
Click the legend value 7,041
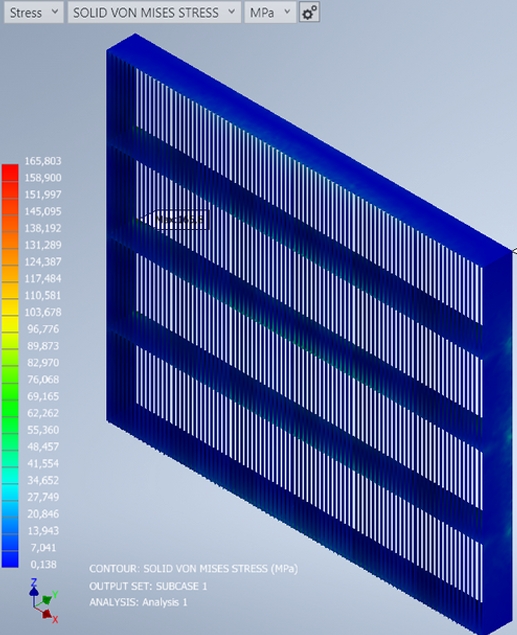(43, 548)
